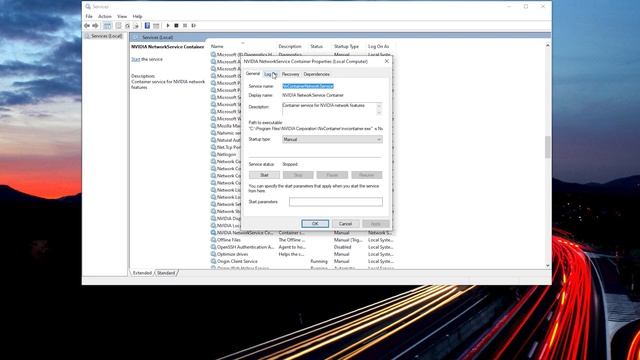640x360 pixels.
Task: Switch to the Dependencies tab
Action: [317, 74]
